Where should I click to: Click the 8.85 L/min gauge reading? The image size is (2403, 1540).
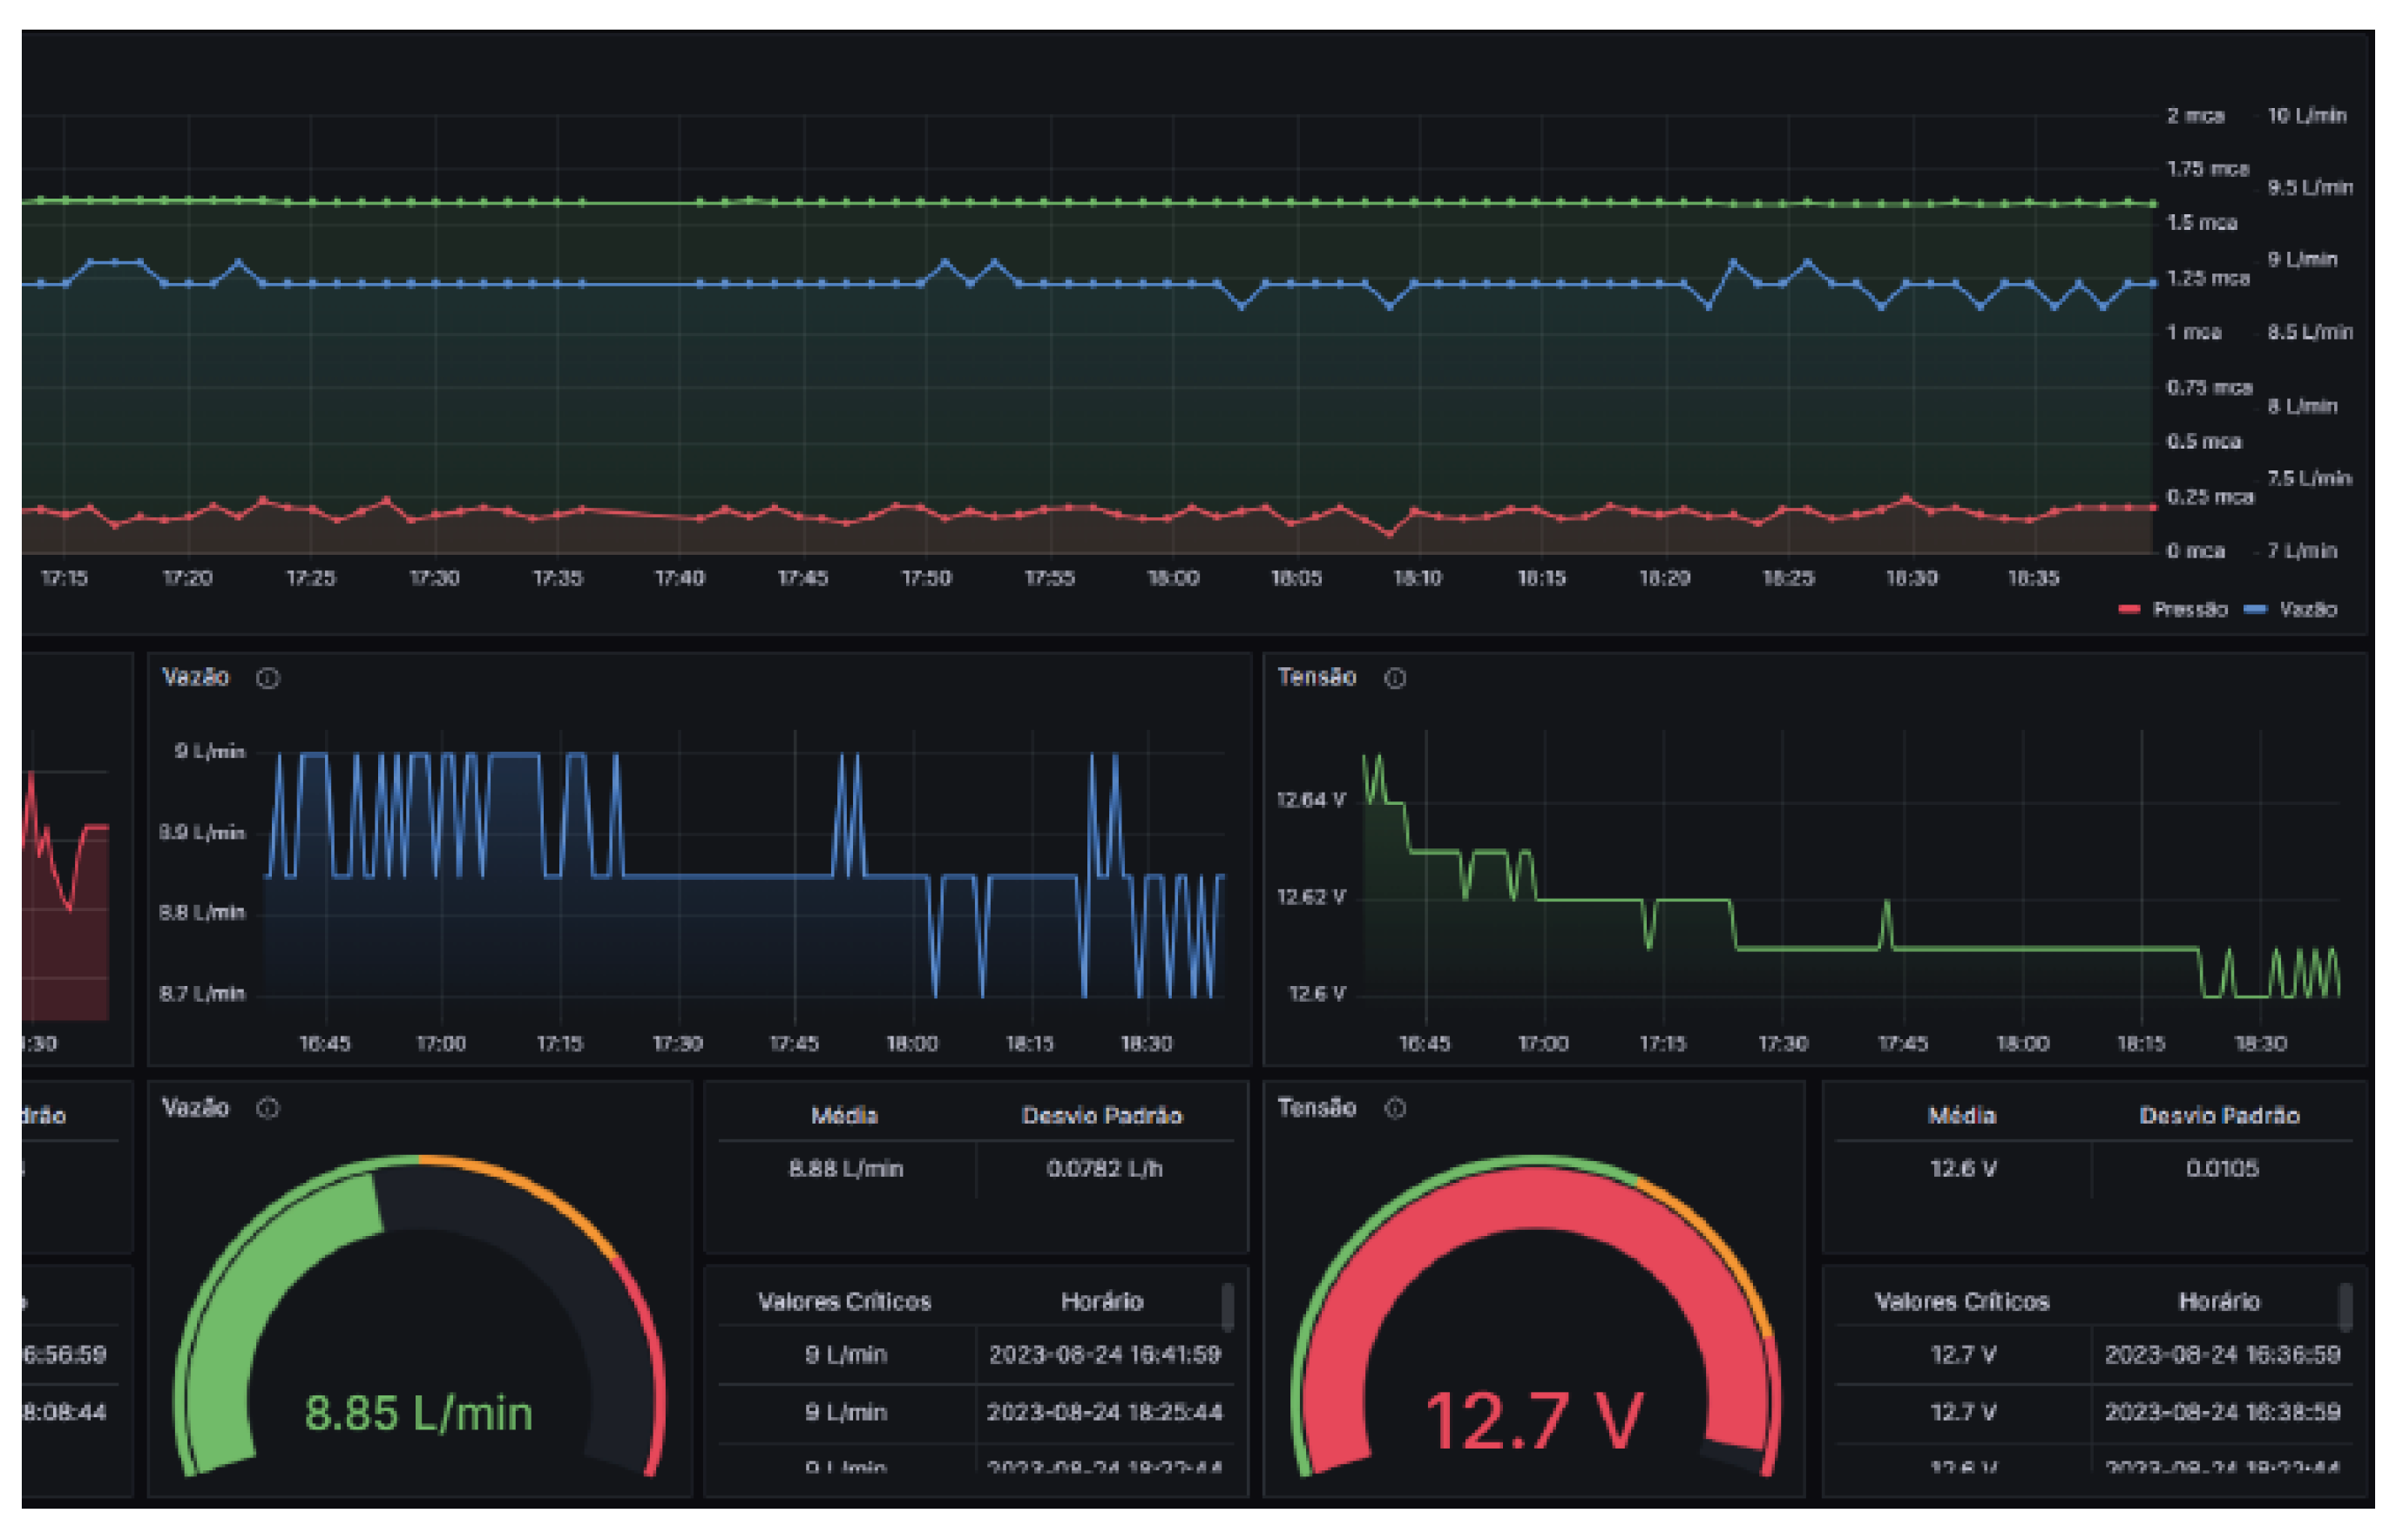tap(418, 1414)
